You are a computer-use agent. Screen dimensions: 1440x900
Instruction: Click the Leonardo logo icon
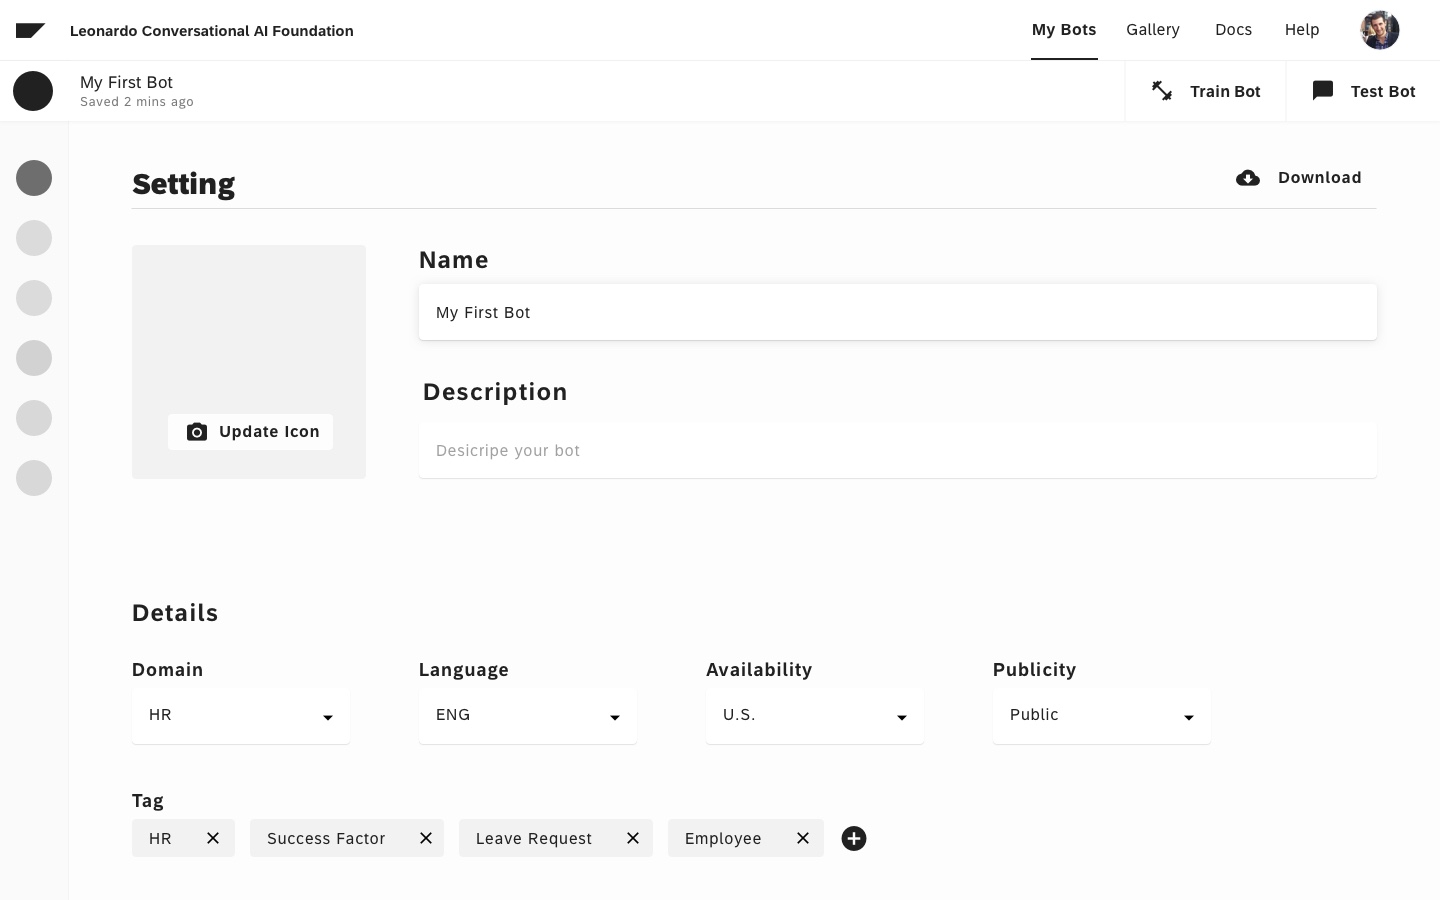(x=30, y=30)
